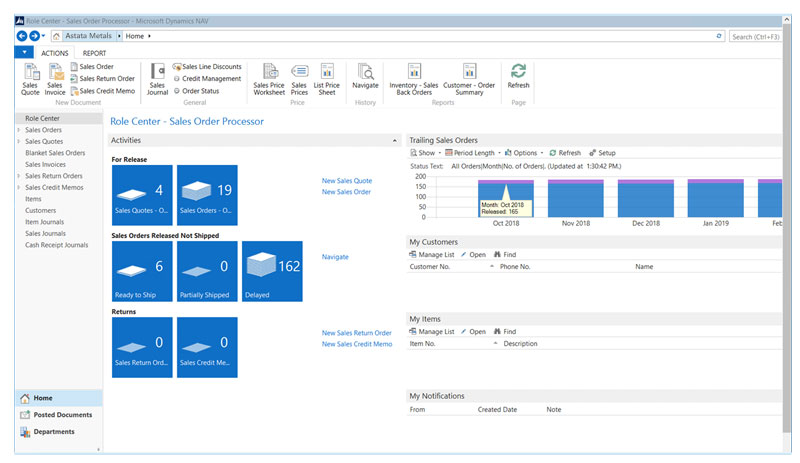Screen dimensions: 800x463
Task: Open the Sales Journal icon
Action: click(x=157, y=79)
